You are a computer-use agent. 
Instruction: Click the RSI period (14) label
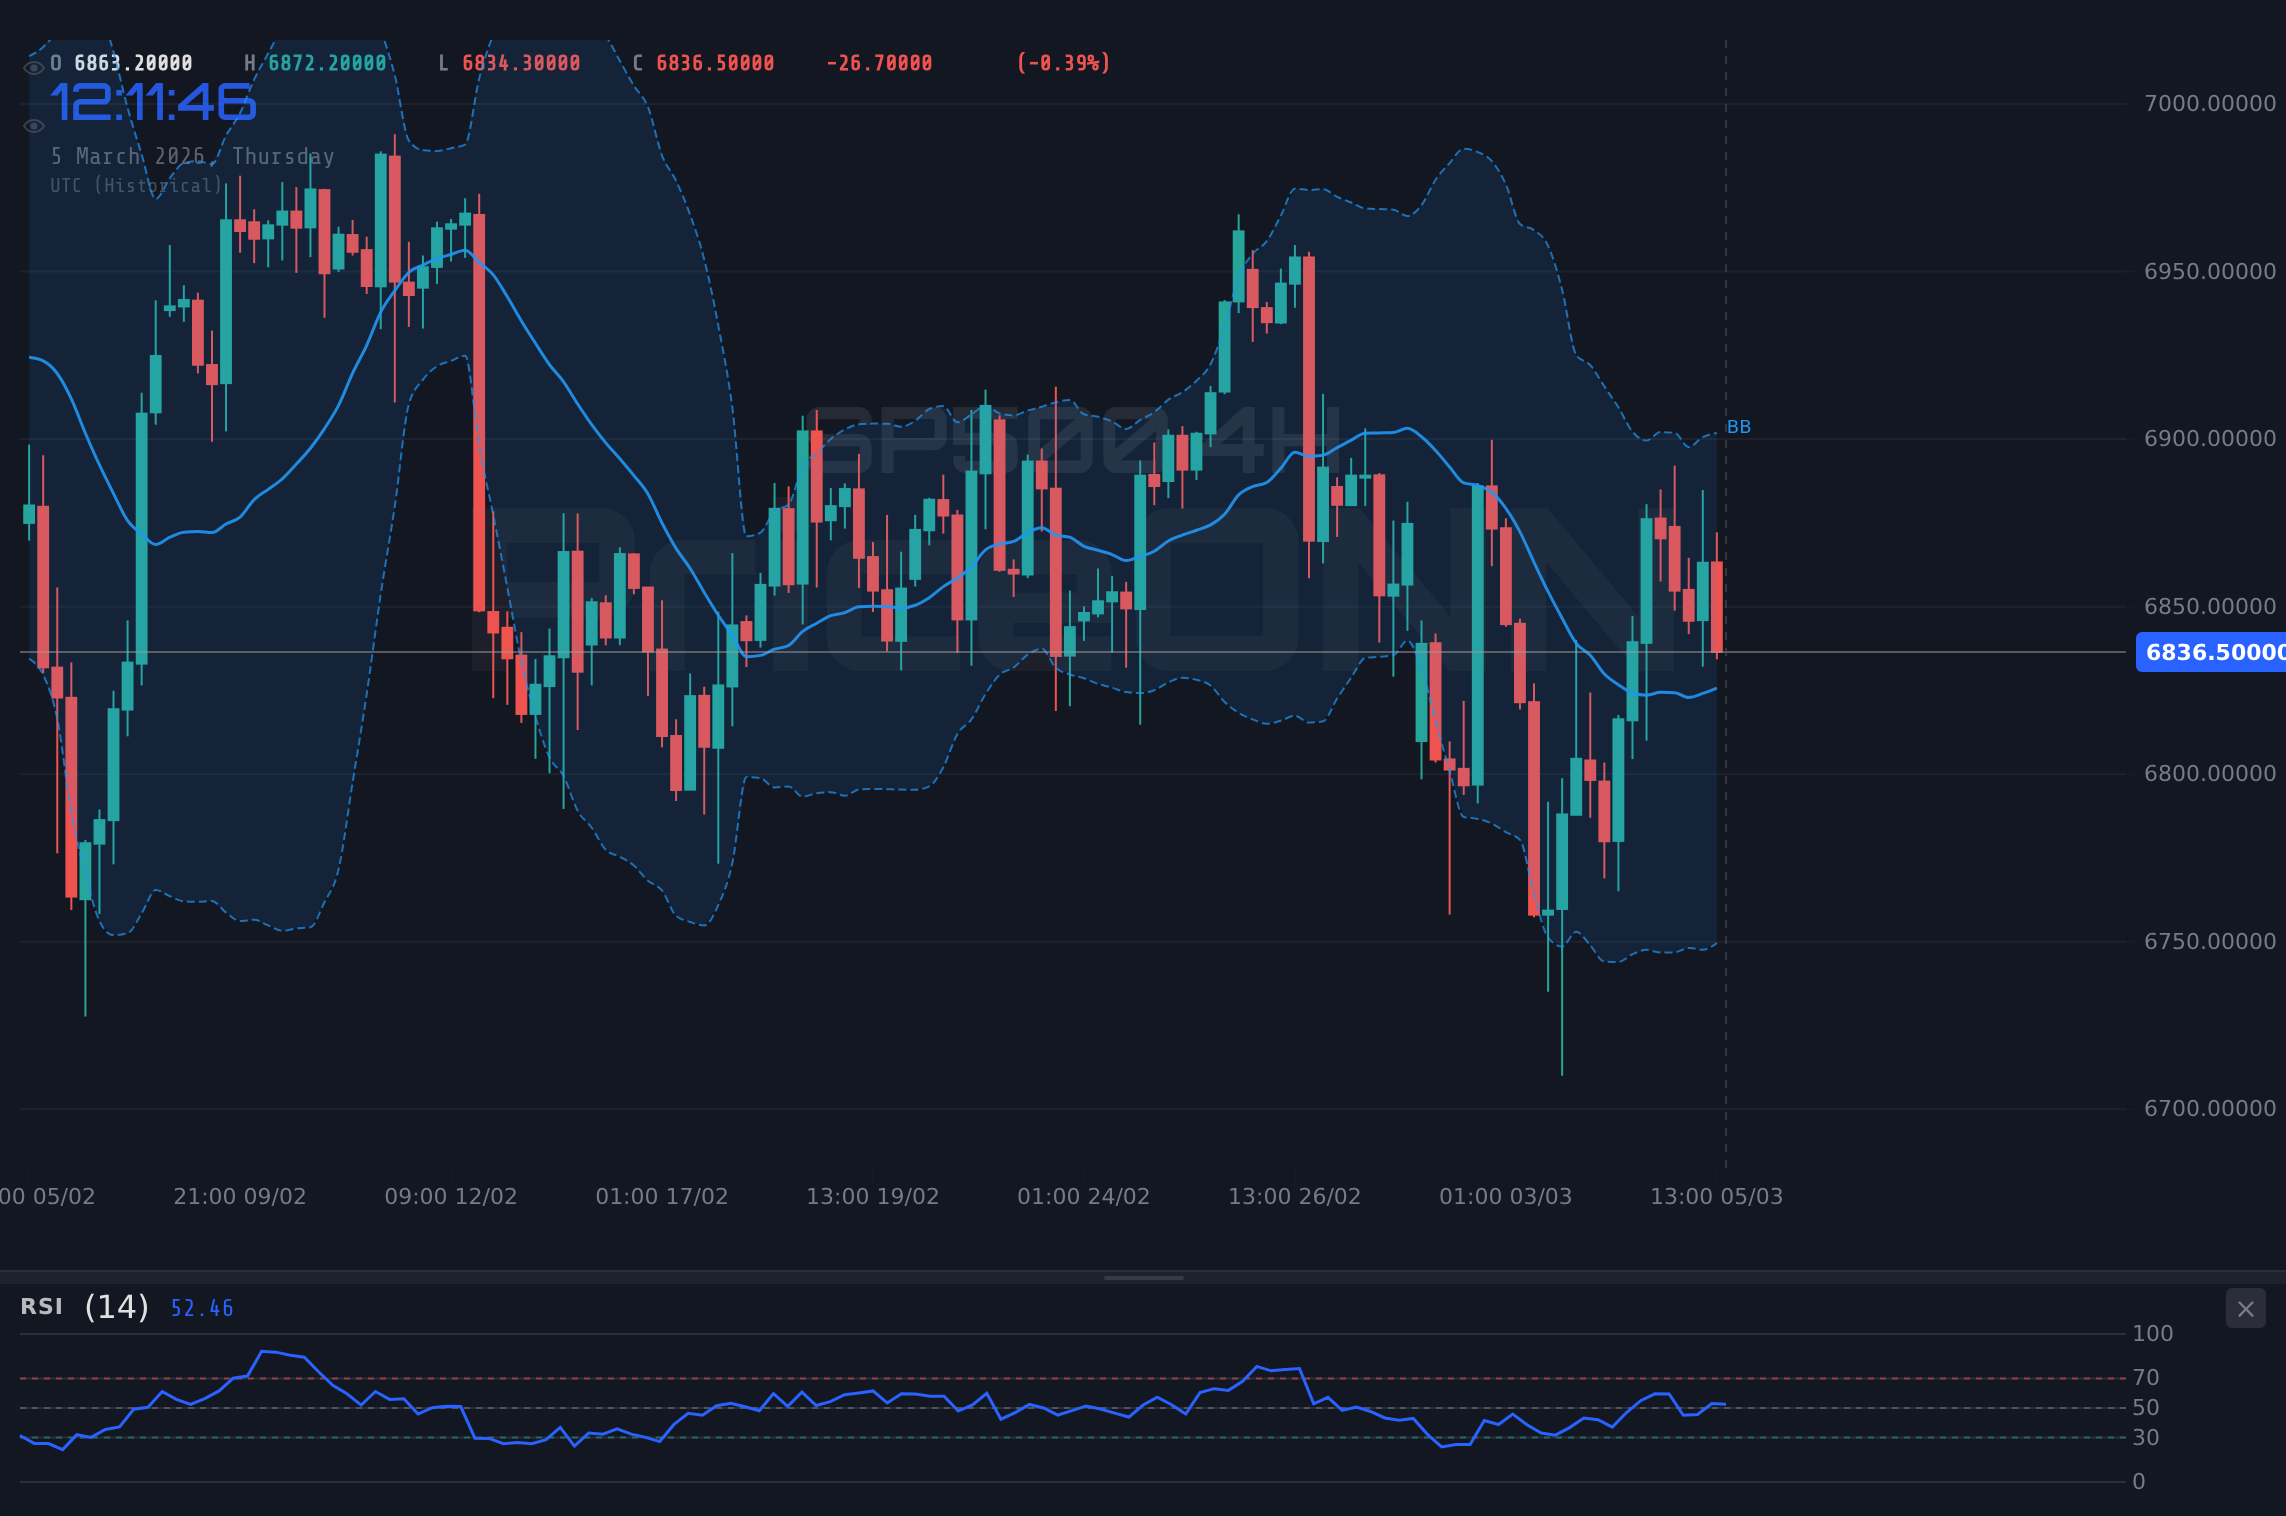(117, 1307)
